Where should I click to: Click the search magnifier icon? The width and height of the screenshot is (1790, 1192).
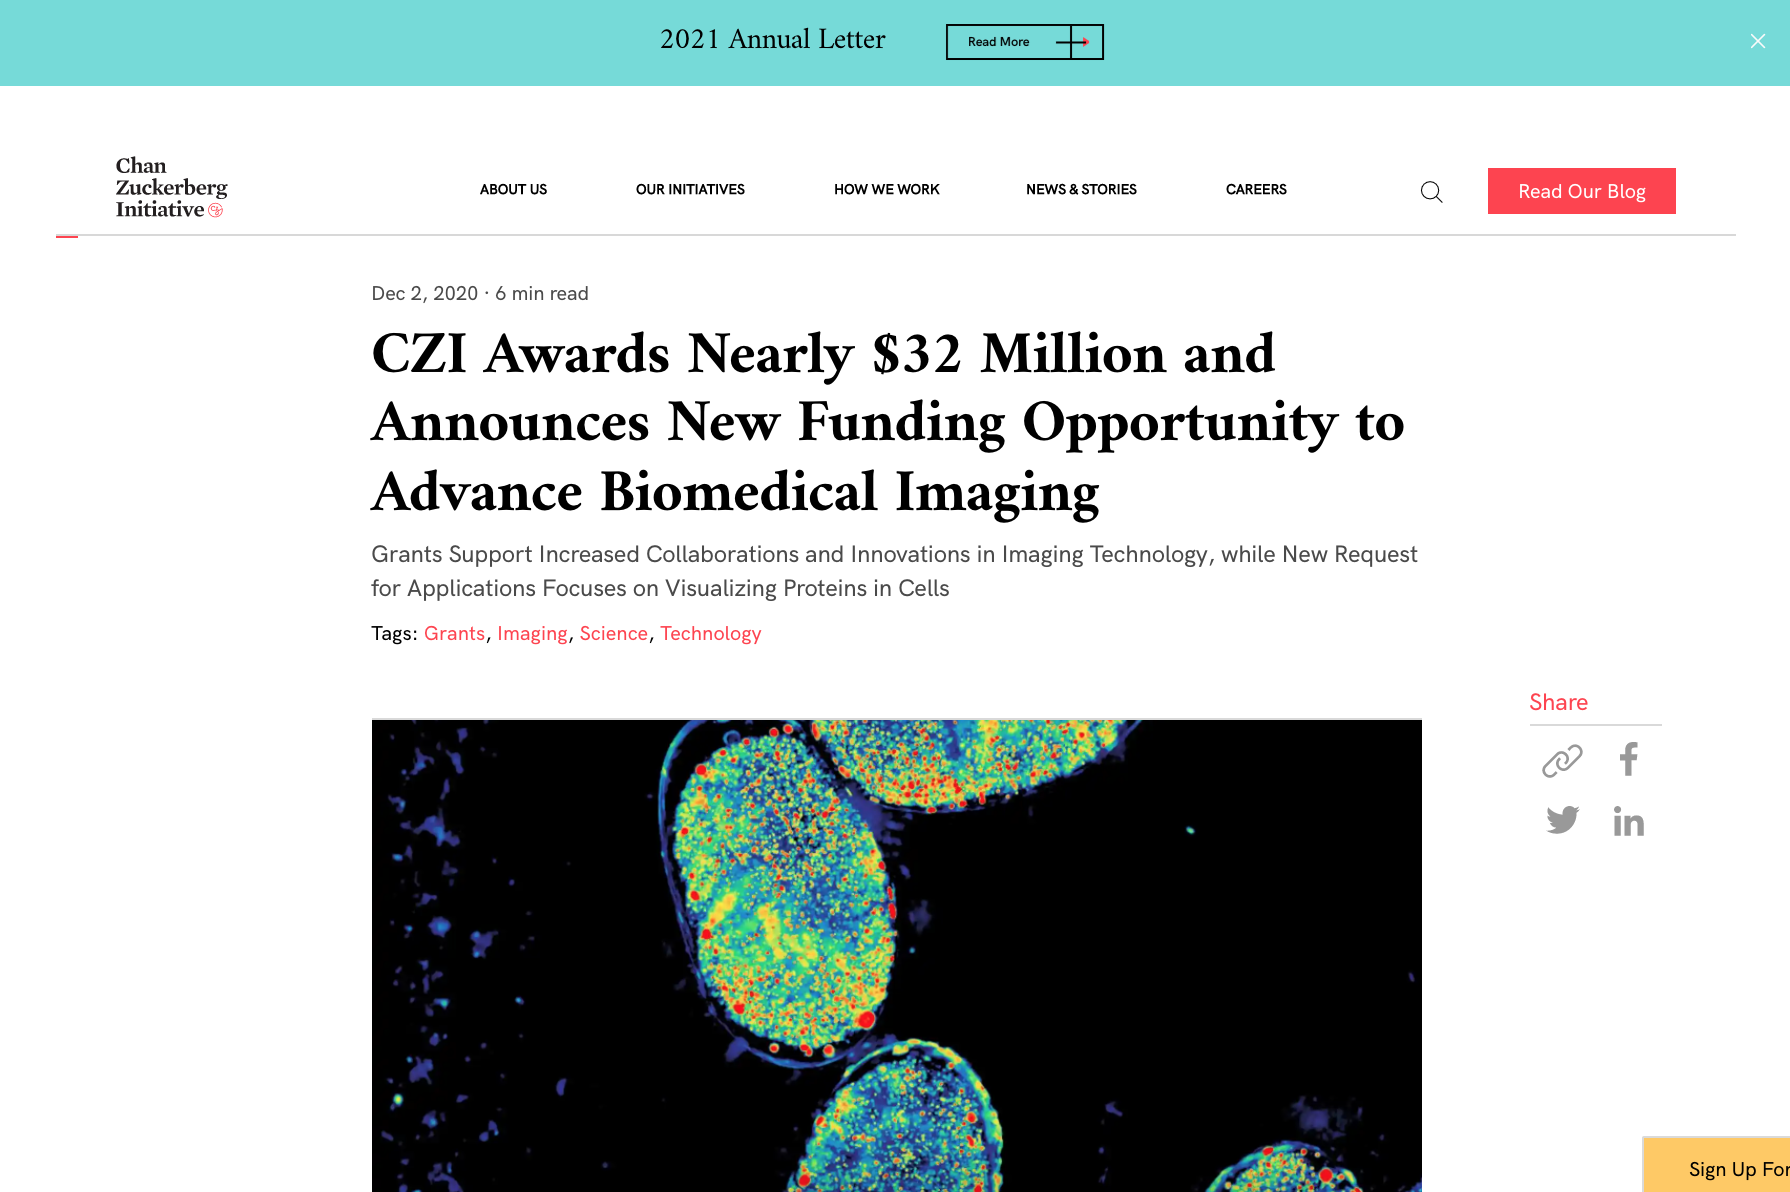click(x=1431, y=192)
